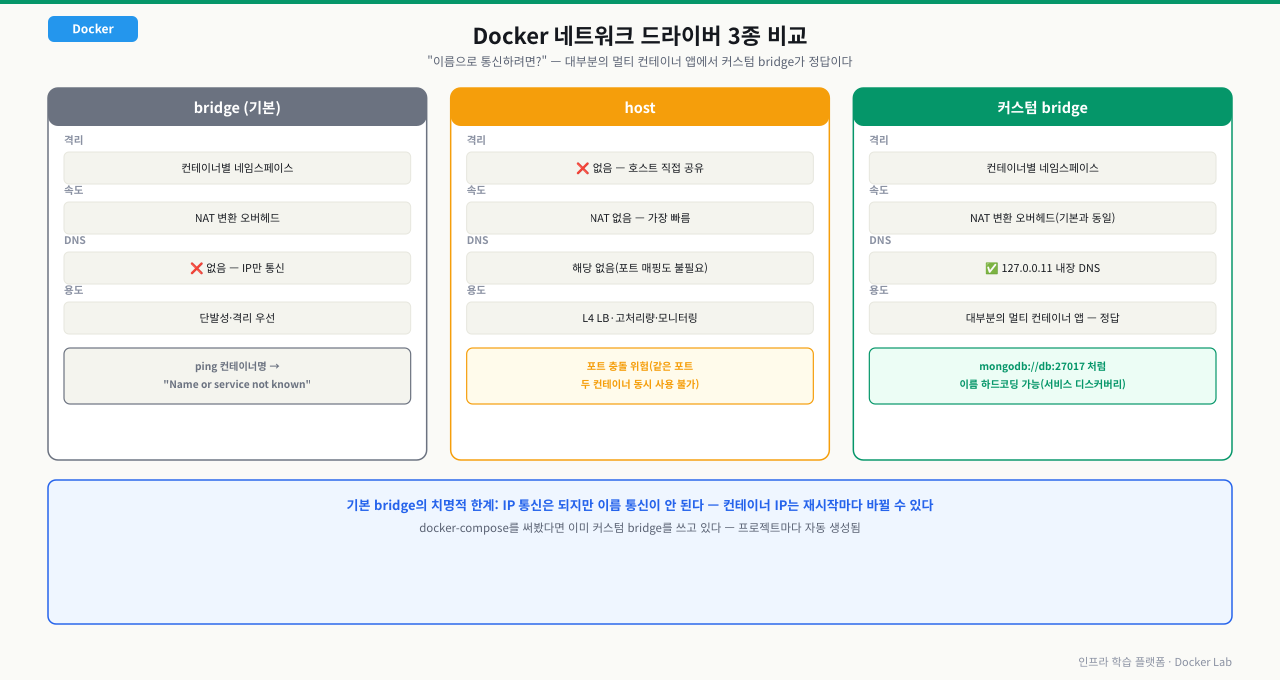The image size is (1280, 680).
Task: Click 'NAT 변환 오버헤드' in bridge (기본) column
Action: point(237,218)
